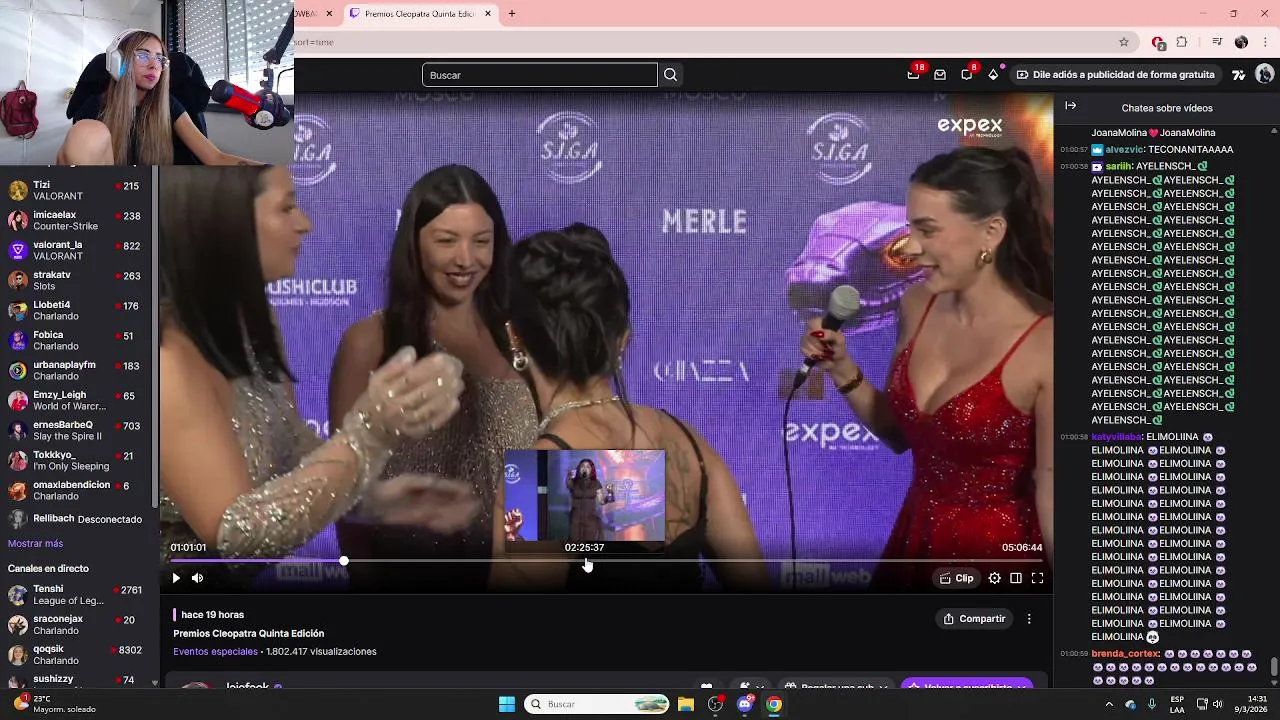Seek to 02:25:37 on the timeline
This screenshot has width=1280, height=720.
point(586,561)
